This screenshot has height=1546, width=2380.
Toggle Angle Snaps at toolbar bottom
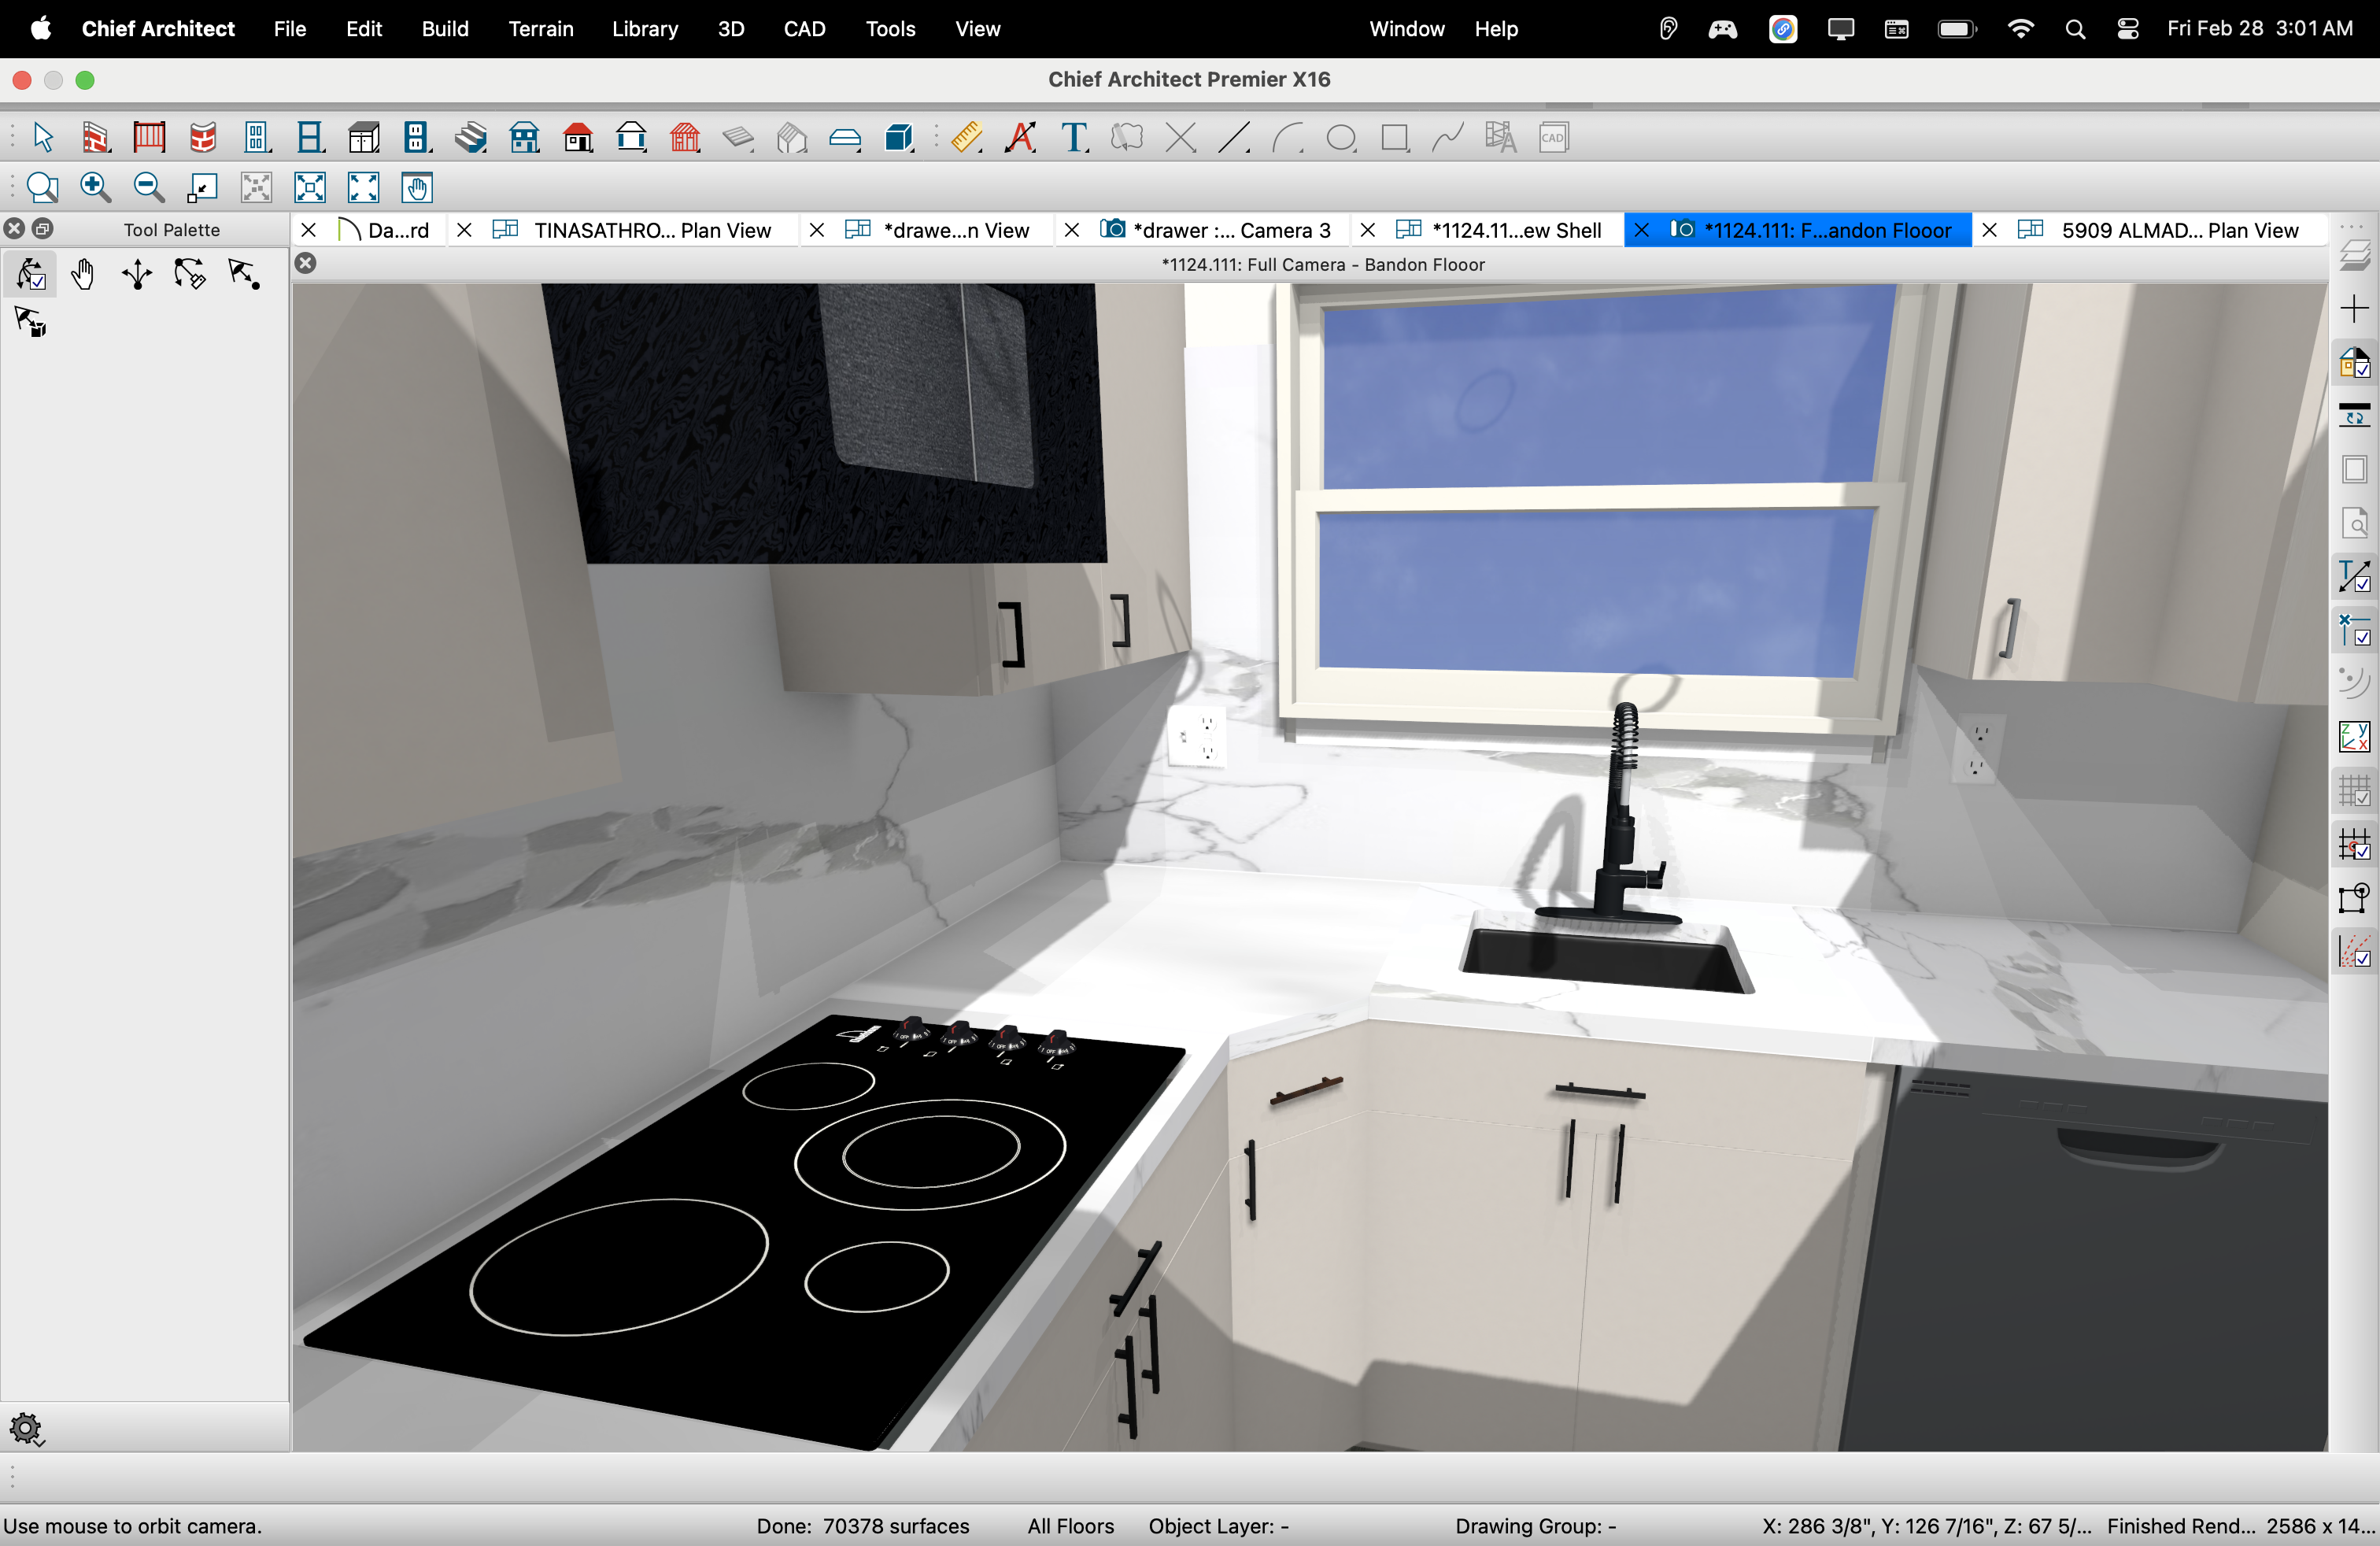(2354, 951)
